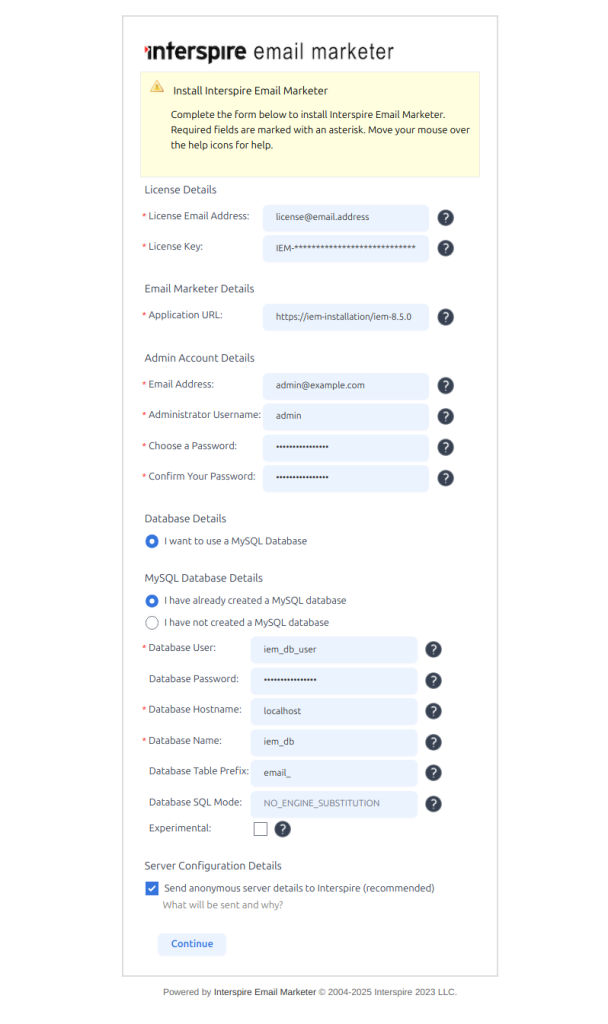The height and width of the screenshot is (1024, 608).
Task: Show help for Choose a Password
Action: (x=446, y=447)
